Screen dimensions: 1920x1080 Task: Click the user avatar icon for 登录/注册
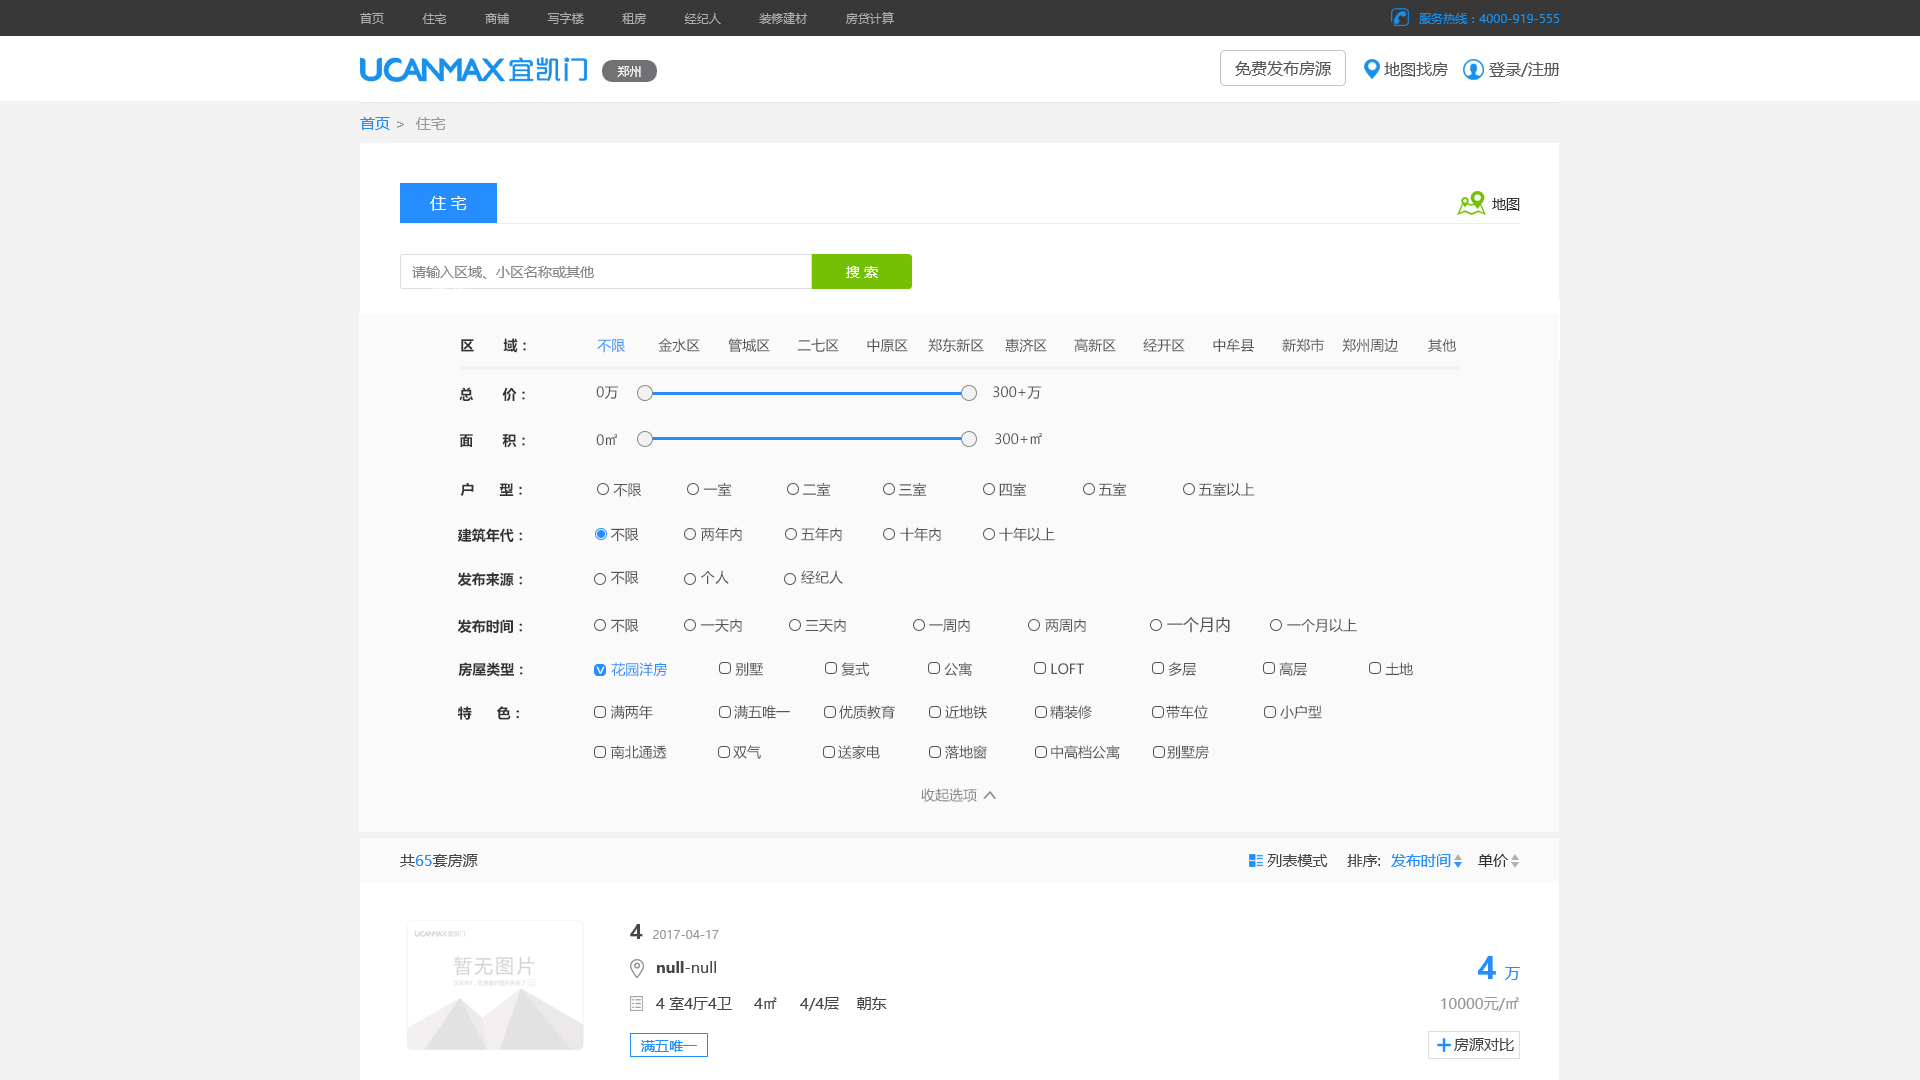pyautogui.click(x=1473, y=69)
